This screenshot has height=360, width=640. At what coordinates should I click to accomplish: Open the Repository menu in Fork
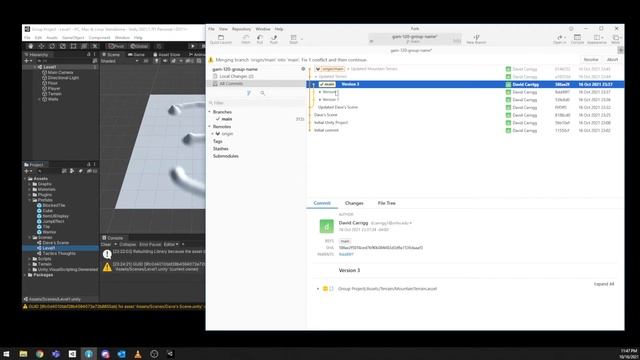[241, 29]
